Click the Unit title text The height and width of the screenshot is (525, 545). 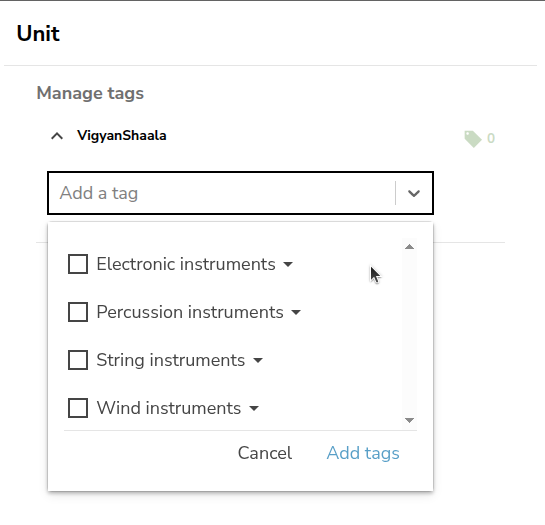tap(38, 34)
